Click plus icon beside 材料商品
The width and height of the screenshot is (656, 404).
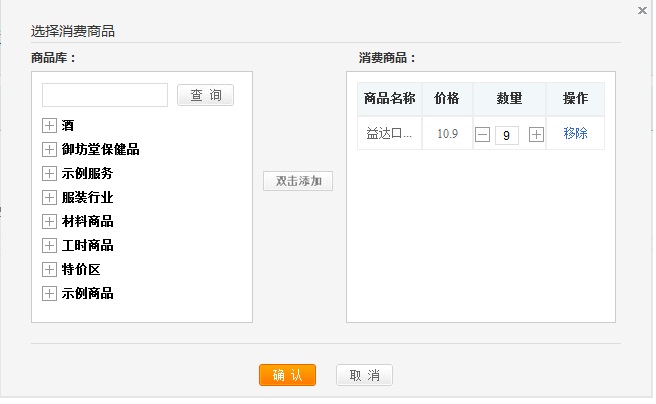tap(49, 222)
